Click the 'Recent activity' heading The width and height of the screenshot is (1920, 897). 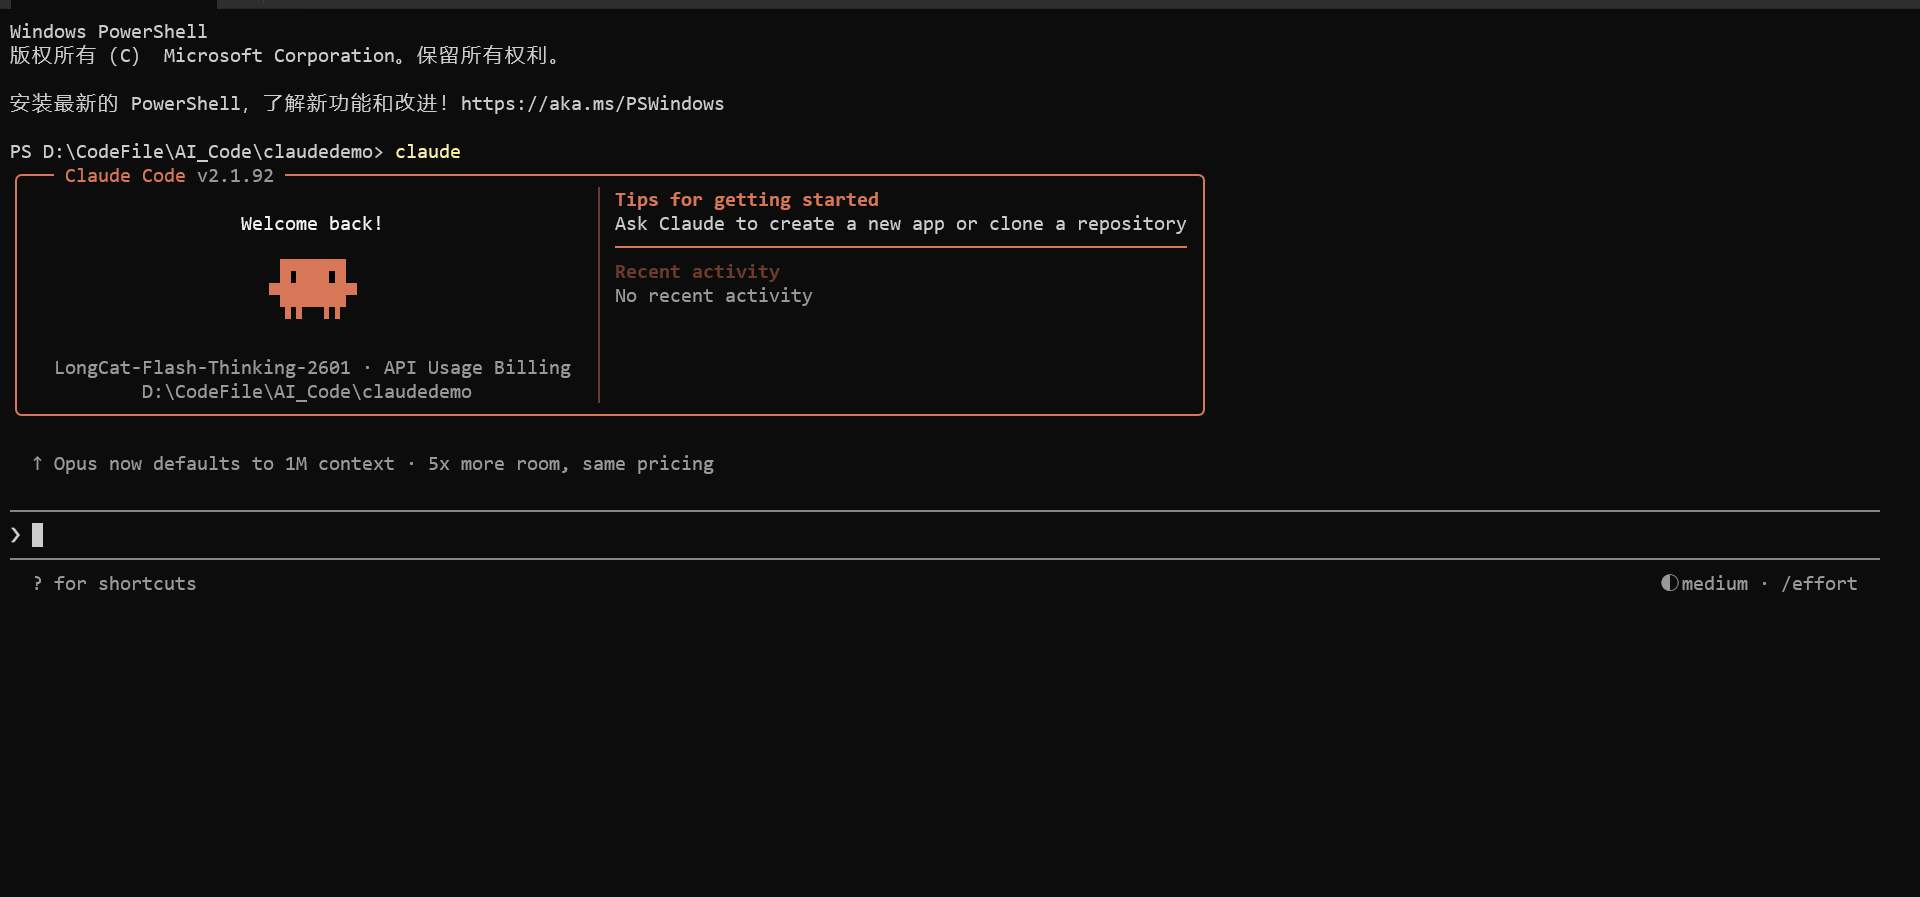(697, 272)
